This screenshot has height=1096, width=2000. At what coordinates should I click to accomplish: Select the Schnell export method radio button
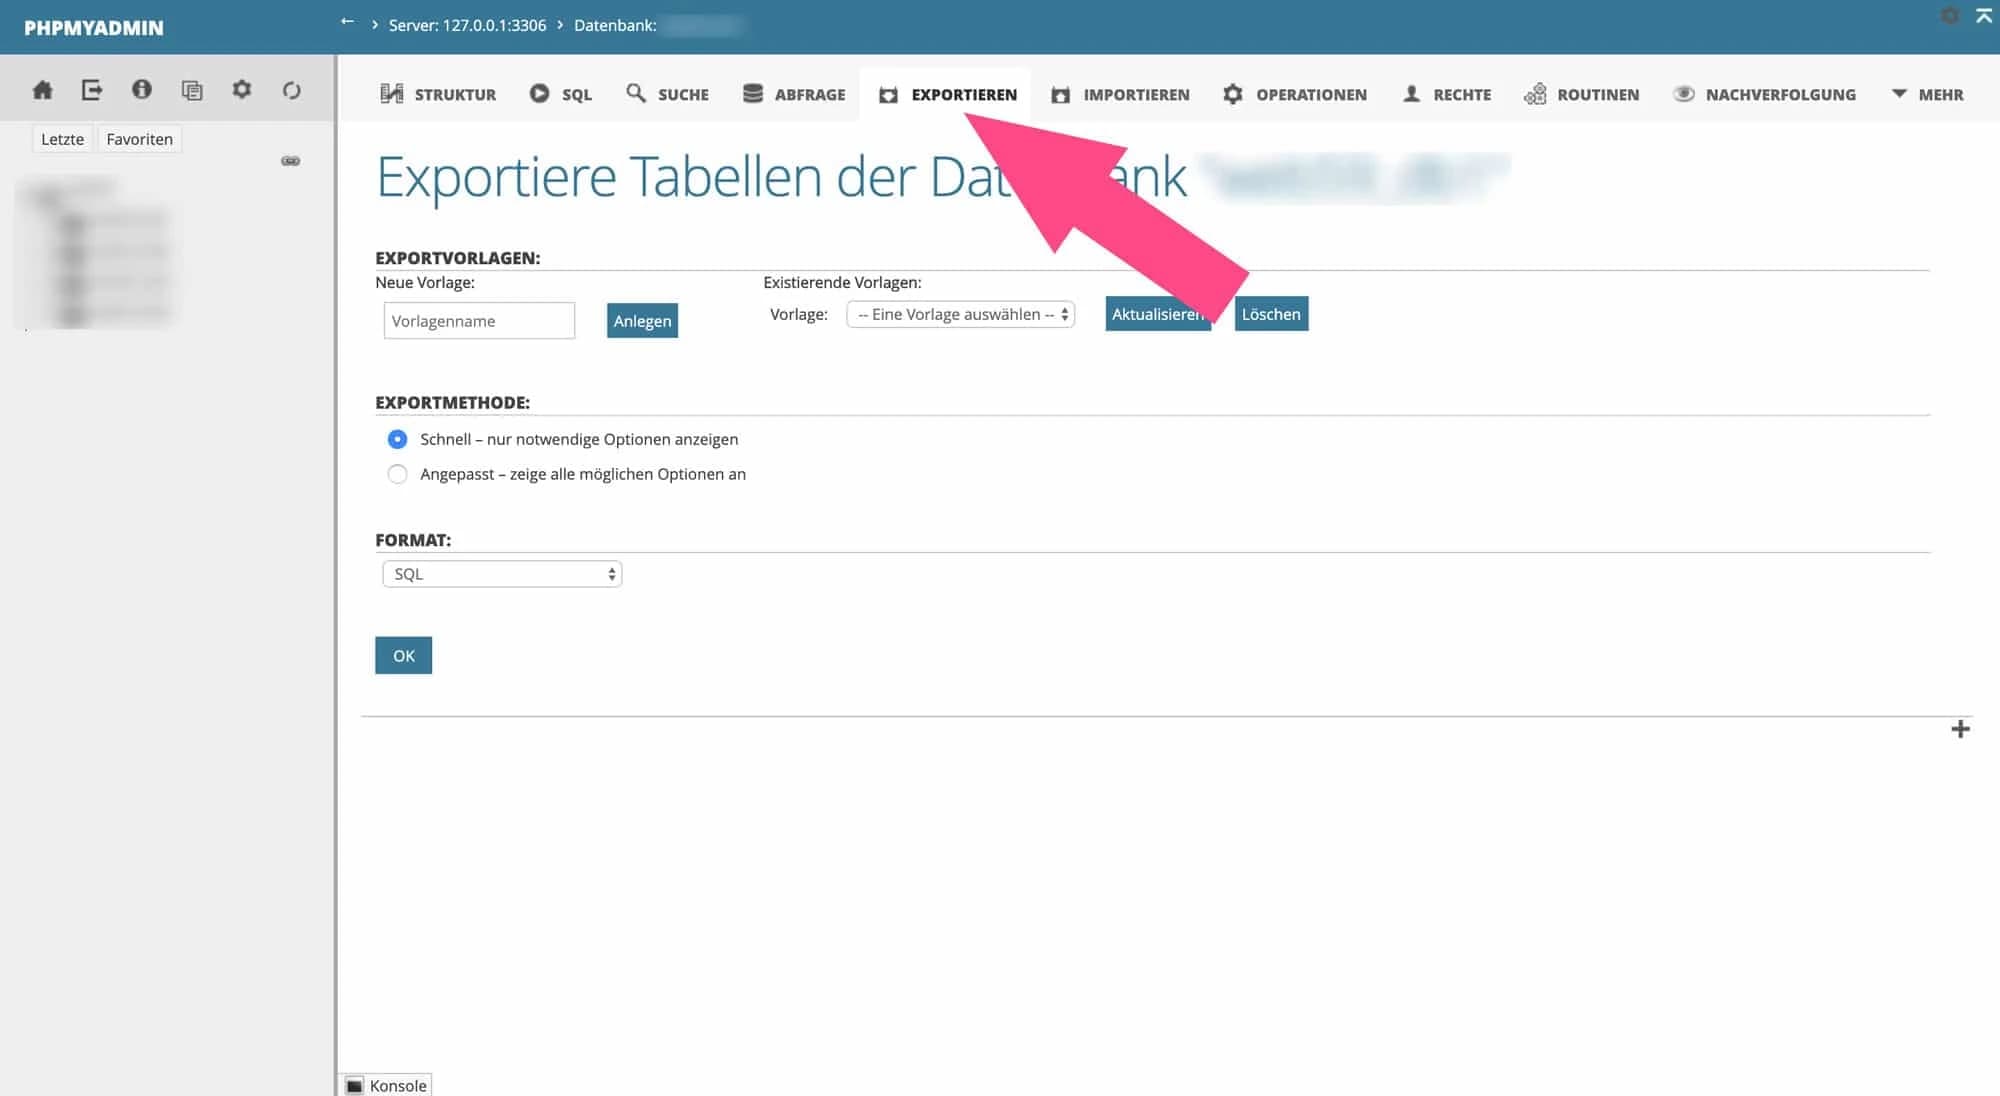tap(398, 438)
